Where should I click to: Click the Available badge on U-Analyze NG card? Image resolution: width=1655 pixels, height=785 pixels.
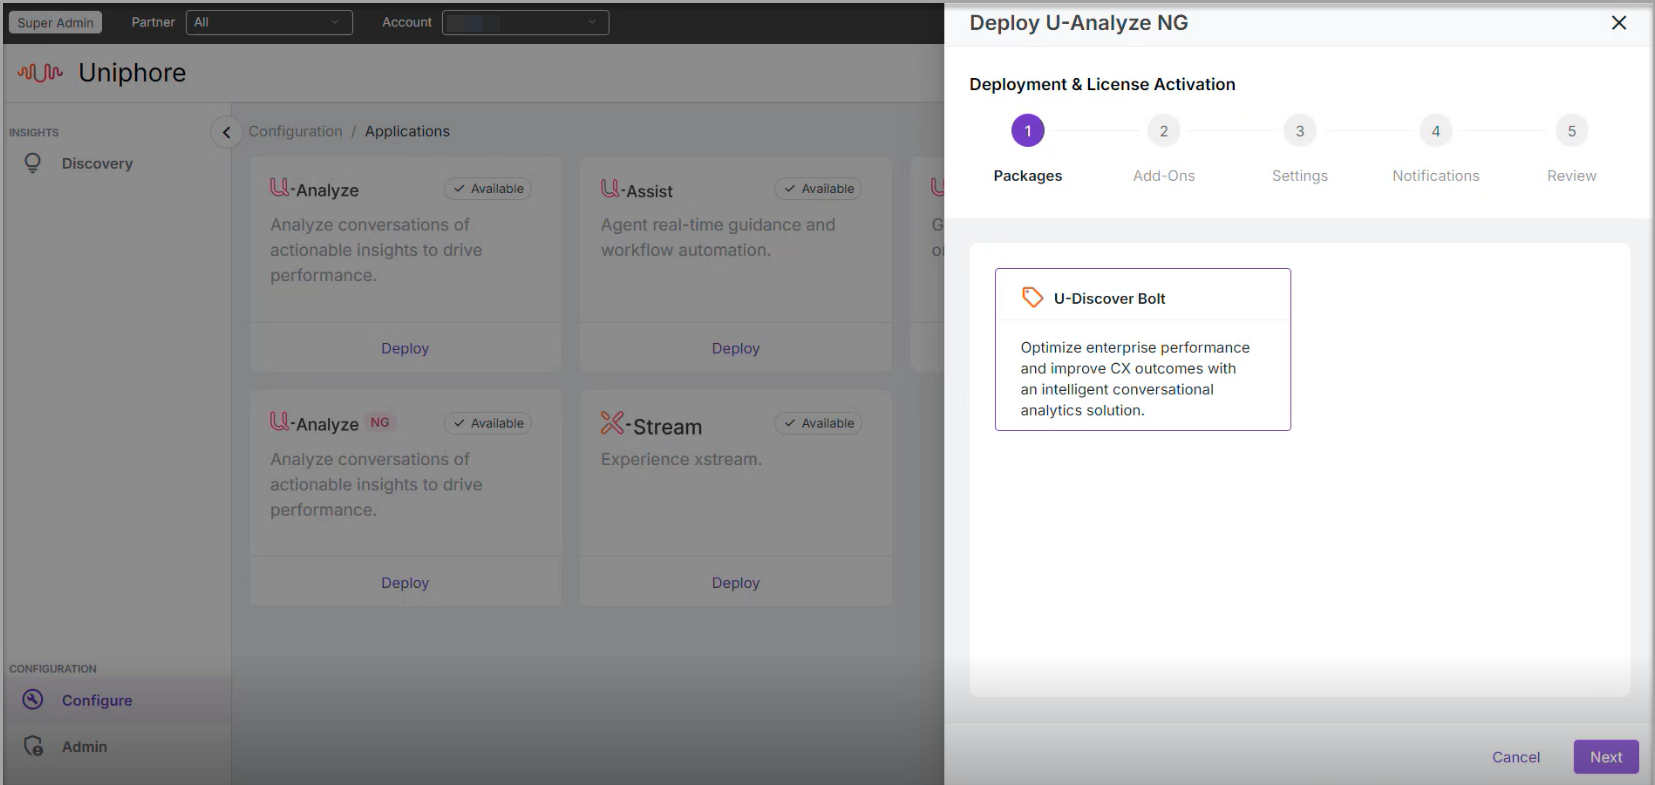pos(488,423)
